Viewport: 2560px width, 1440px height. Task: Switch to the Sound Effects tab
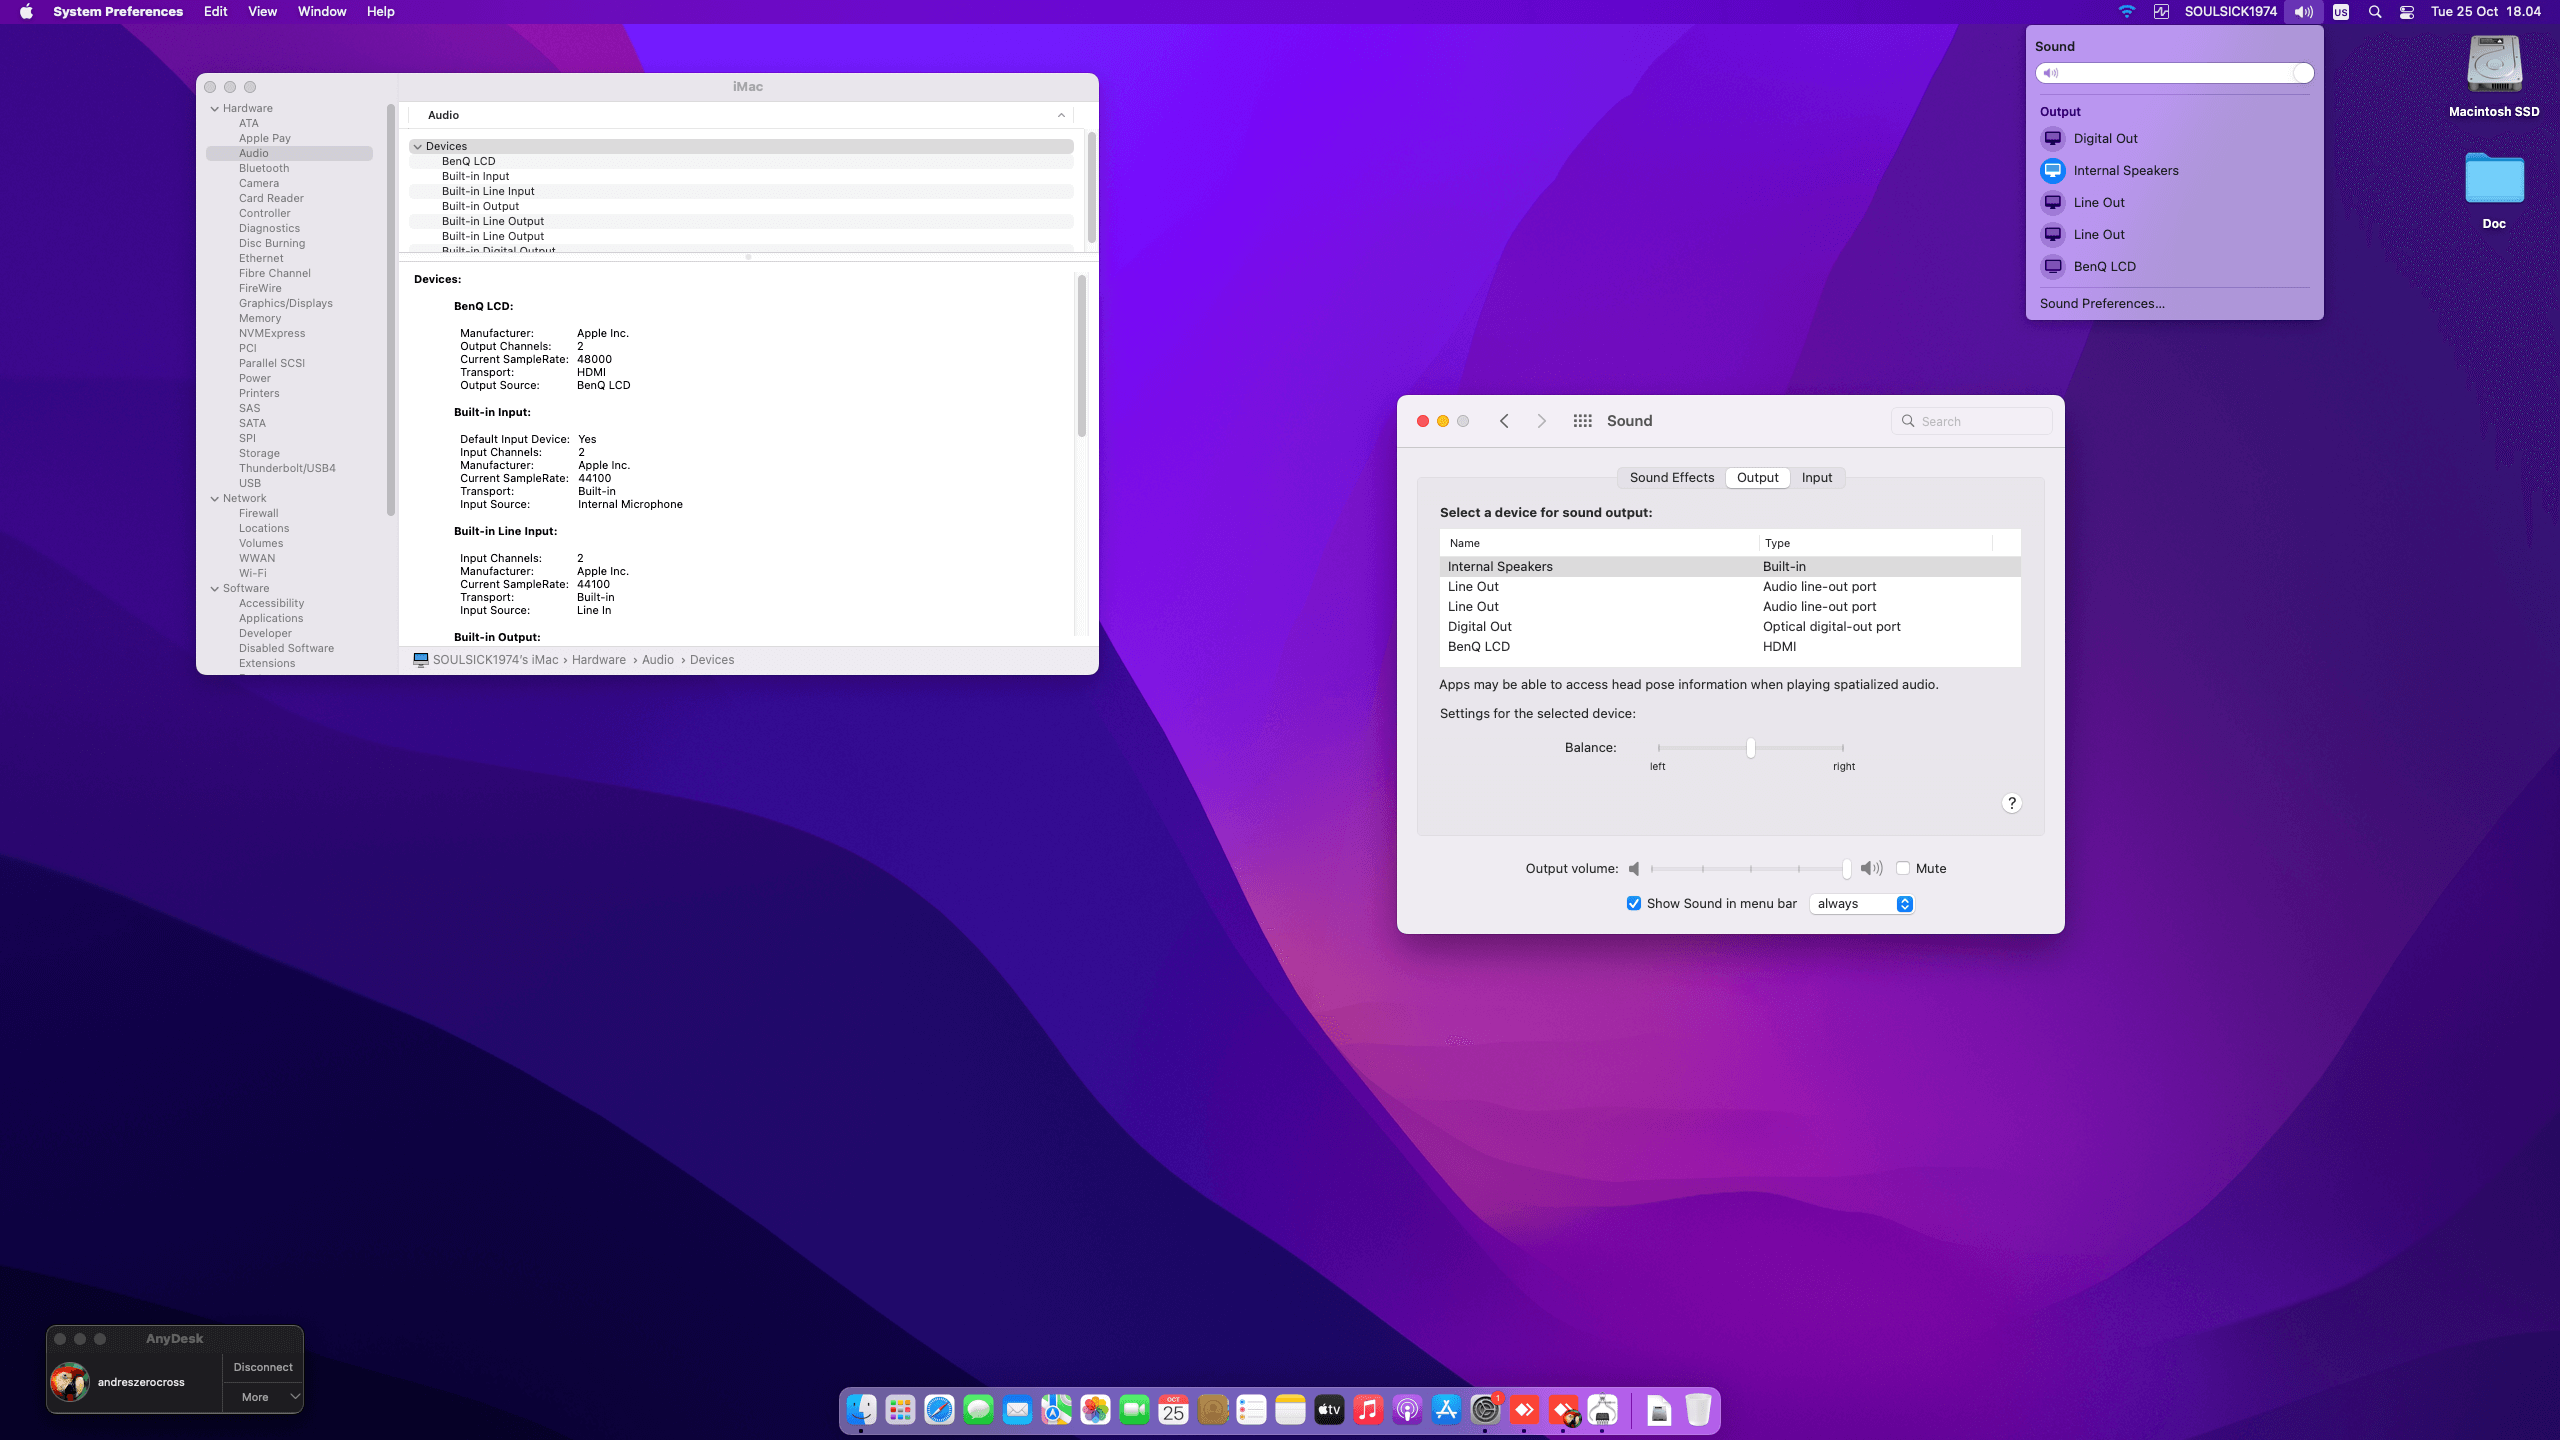point(1672,477)
